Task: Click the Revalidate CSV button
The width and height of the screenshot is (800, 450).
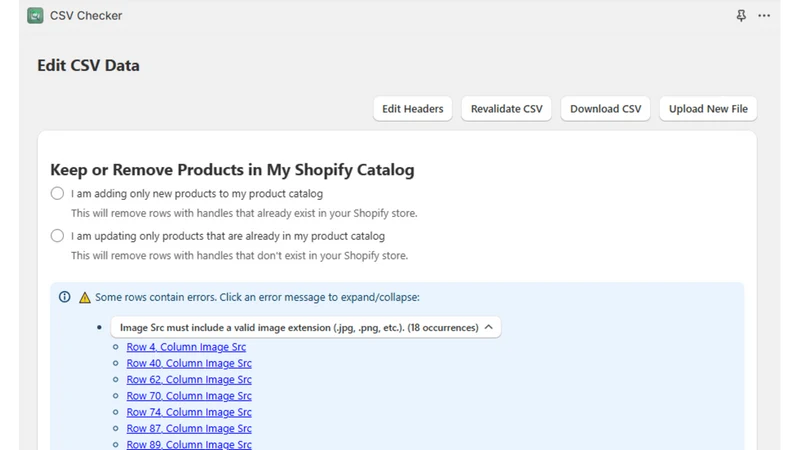Action: [506, 109]
